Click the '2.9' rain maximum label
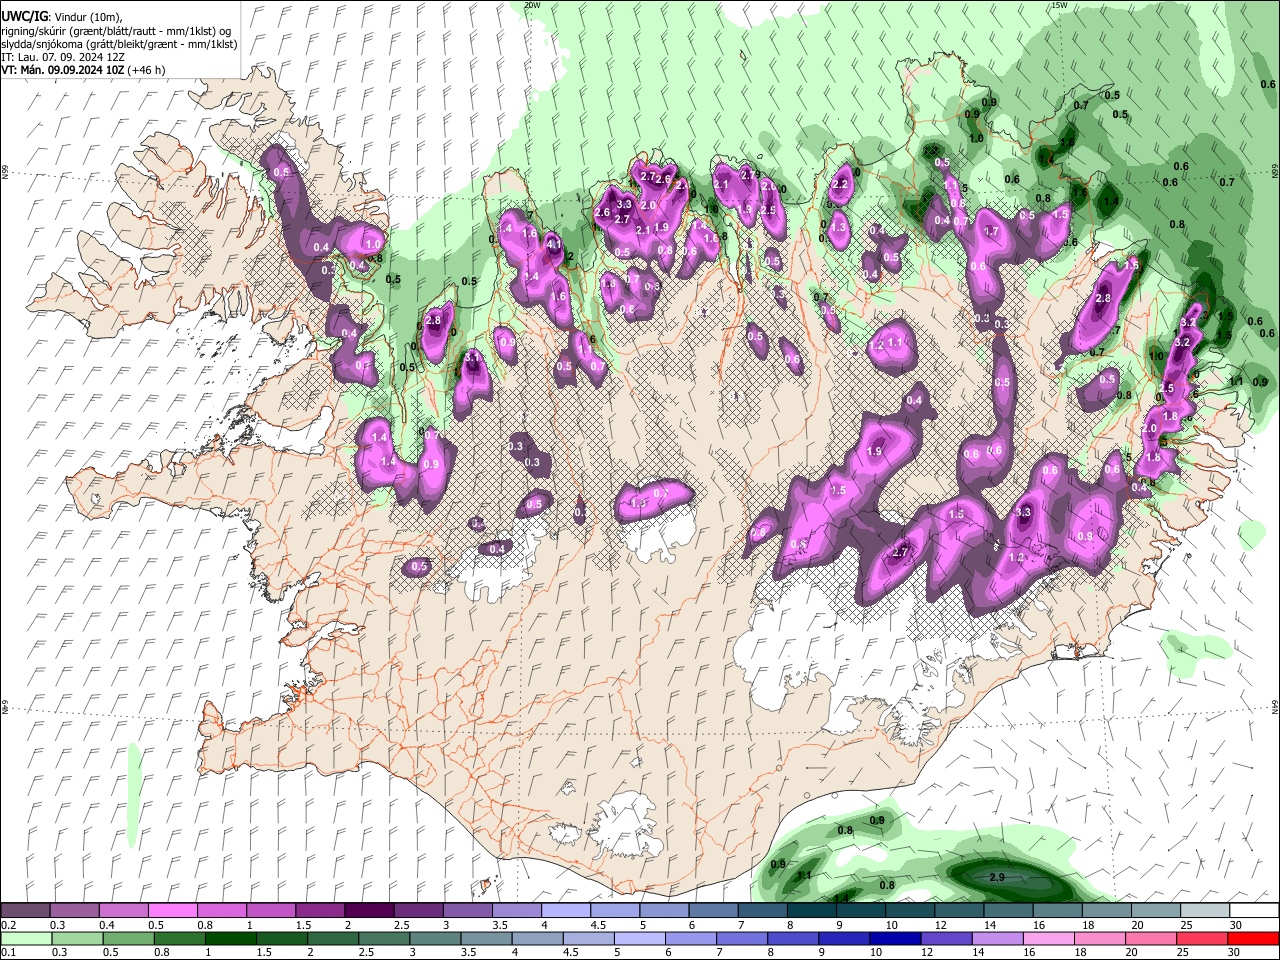Viewport: 1280px width, 960px height. (996, 877)
